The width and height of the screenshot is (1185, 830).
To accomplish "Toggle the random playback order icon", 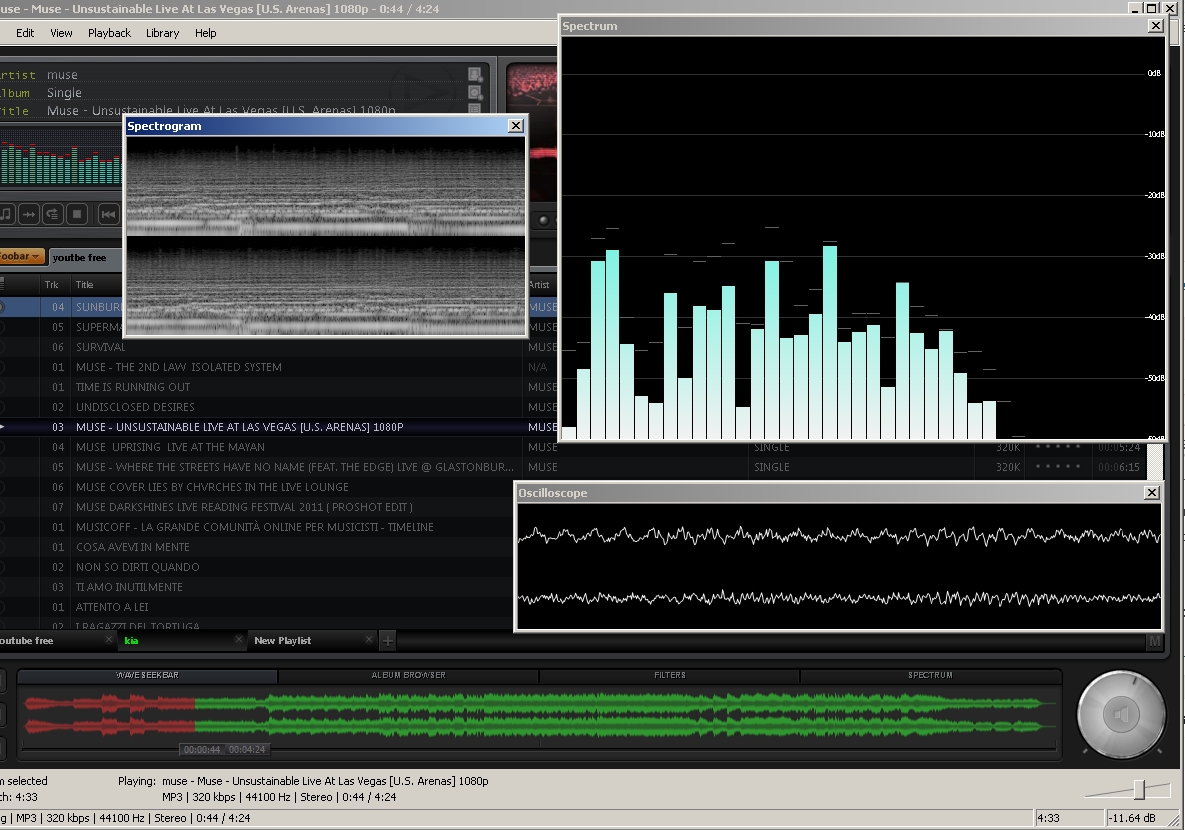I will (x=29, y=215).
